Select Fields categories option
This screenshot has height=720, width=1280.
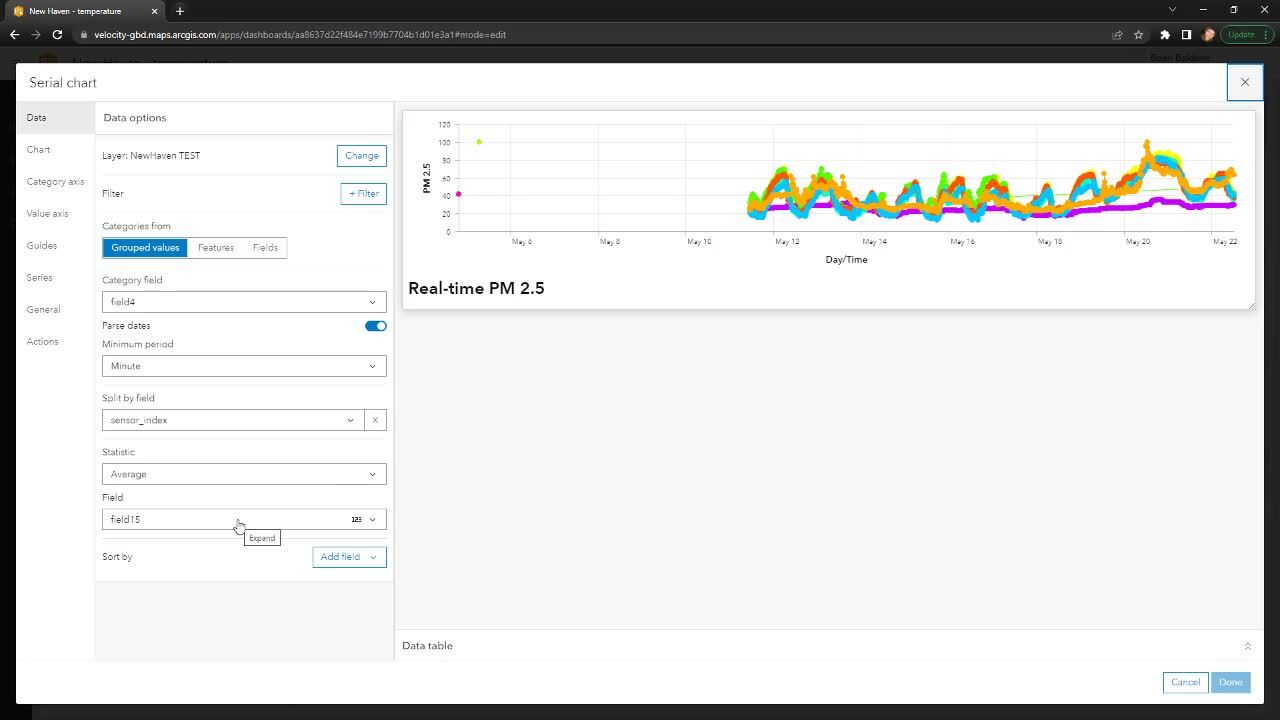(x=265, y=248)
